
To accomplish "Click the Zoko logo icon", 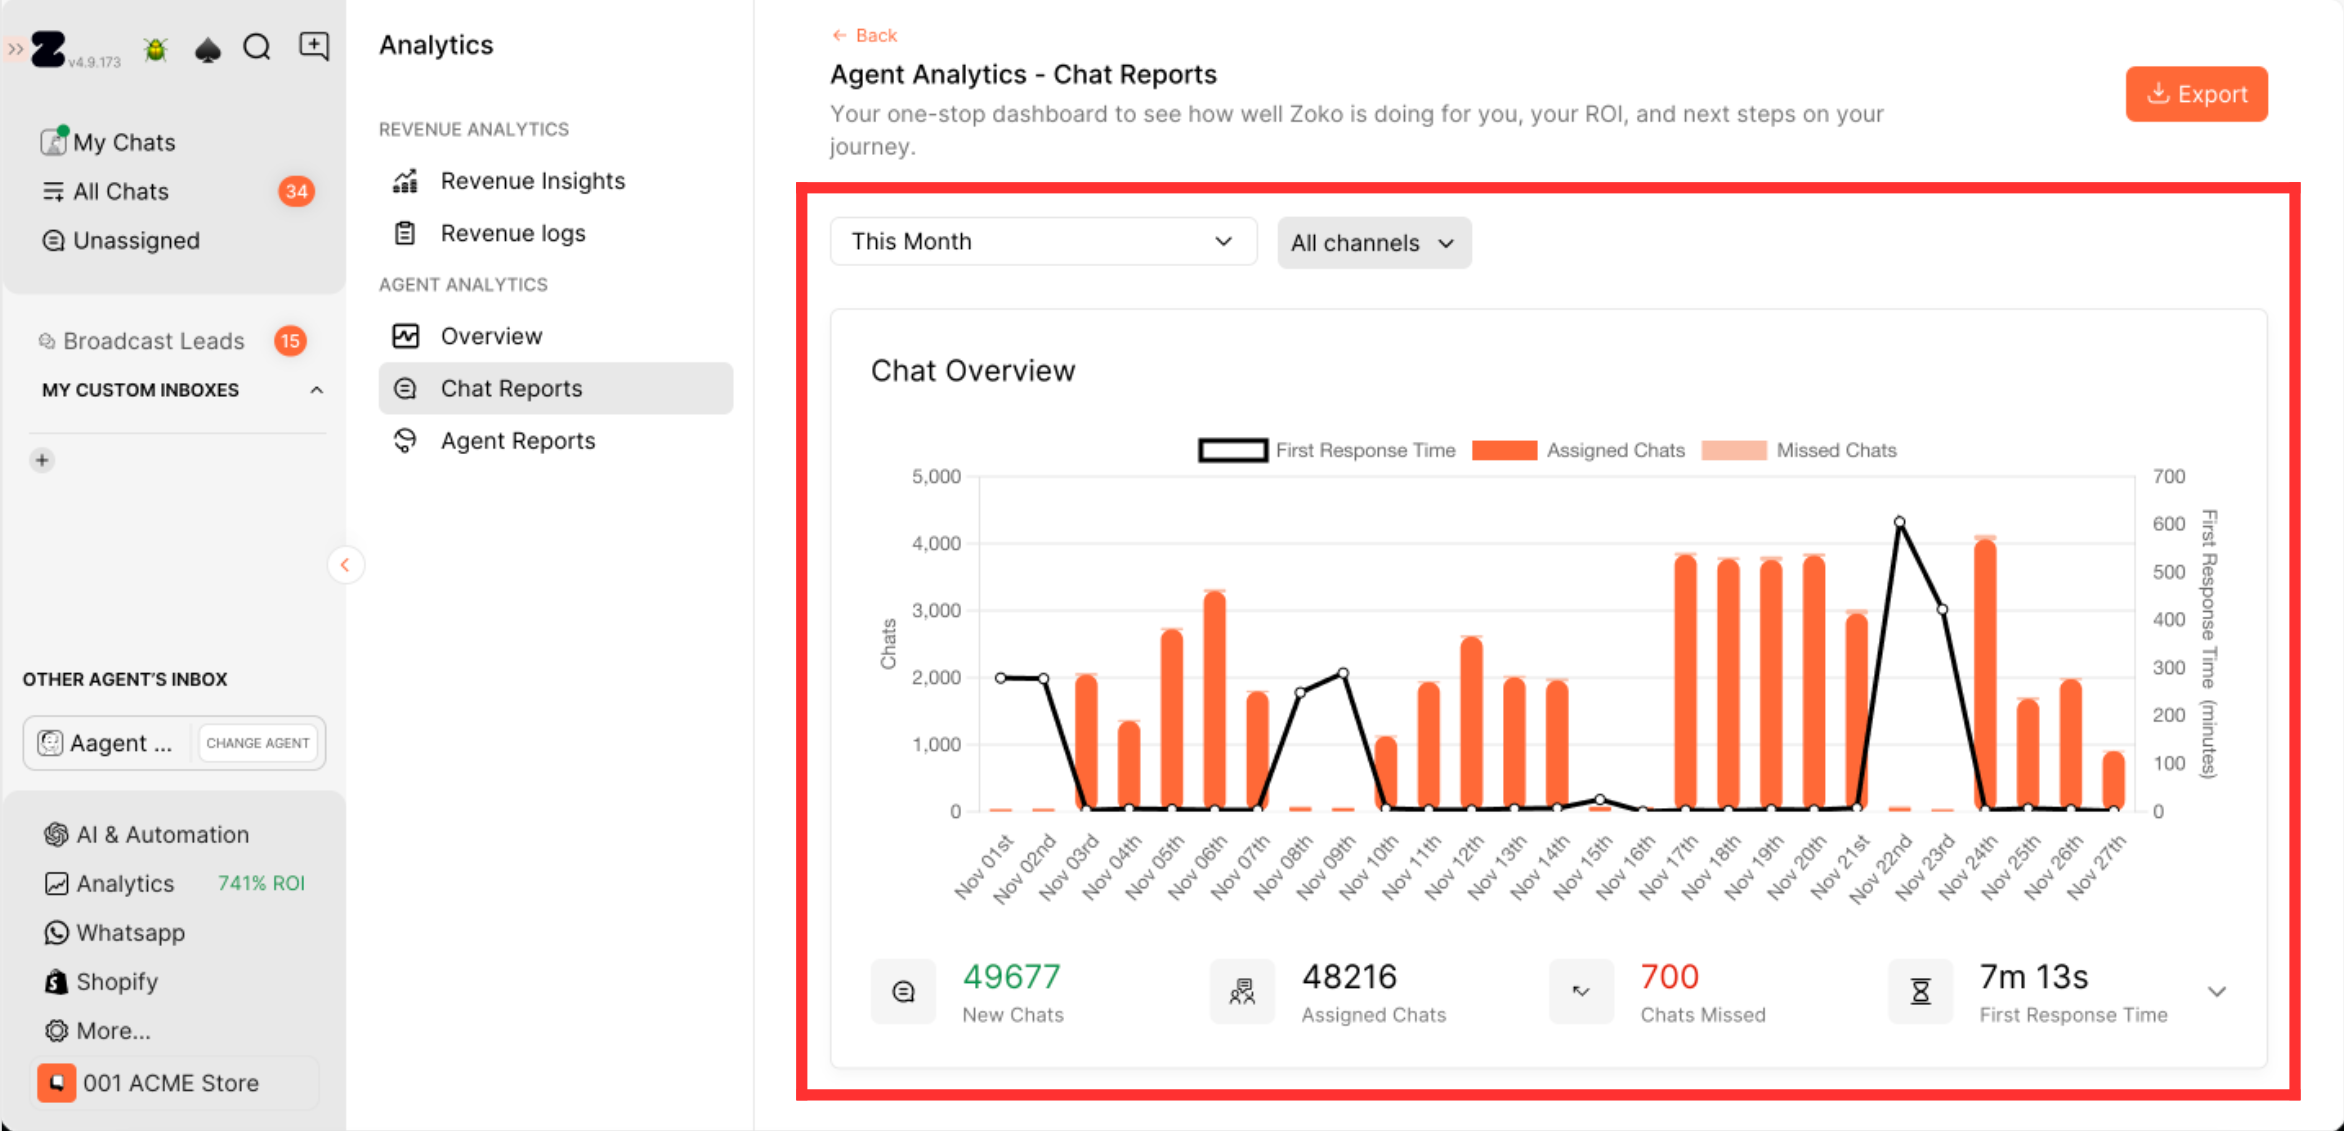I will click(48, 48).
